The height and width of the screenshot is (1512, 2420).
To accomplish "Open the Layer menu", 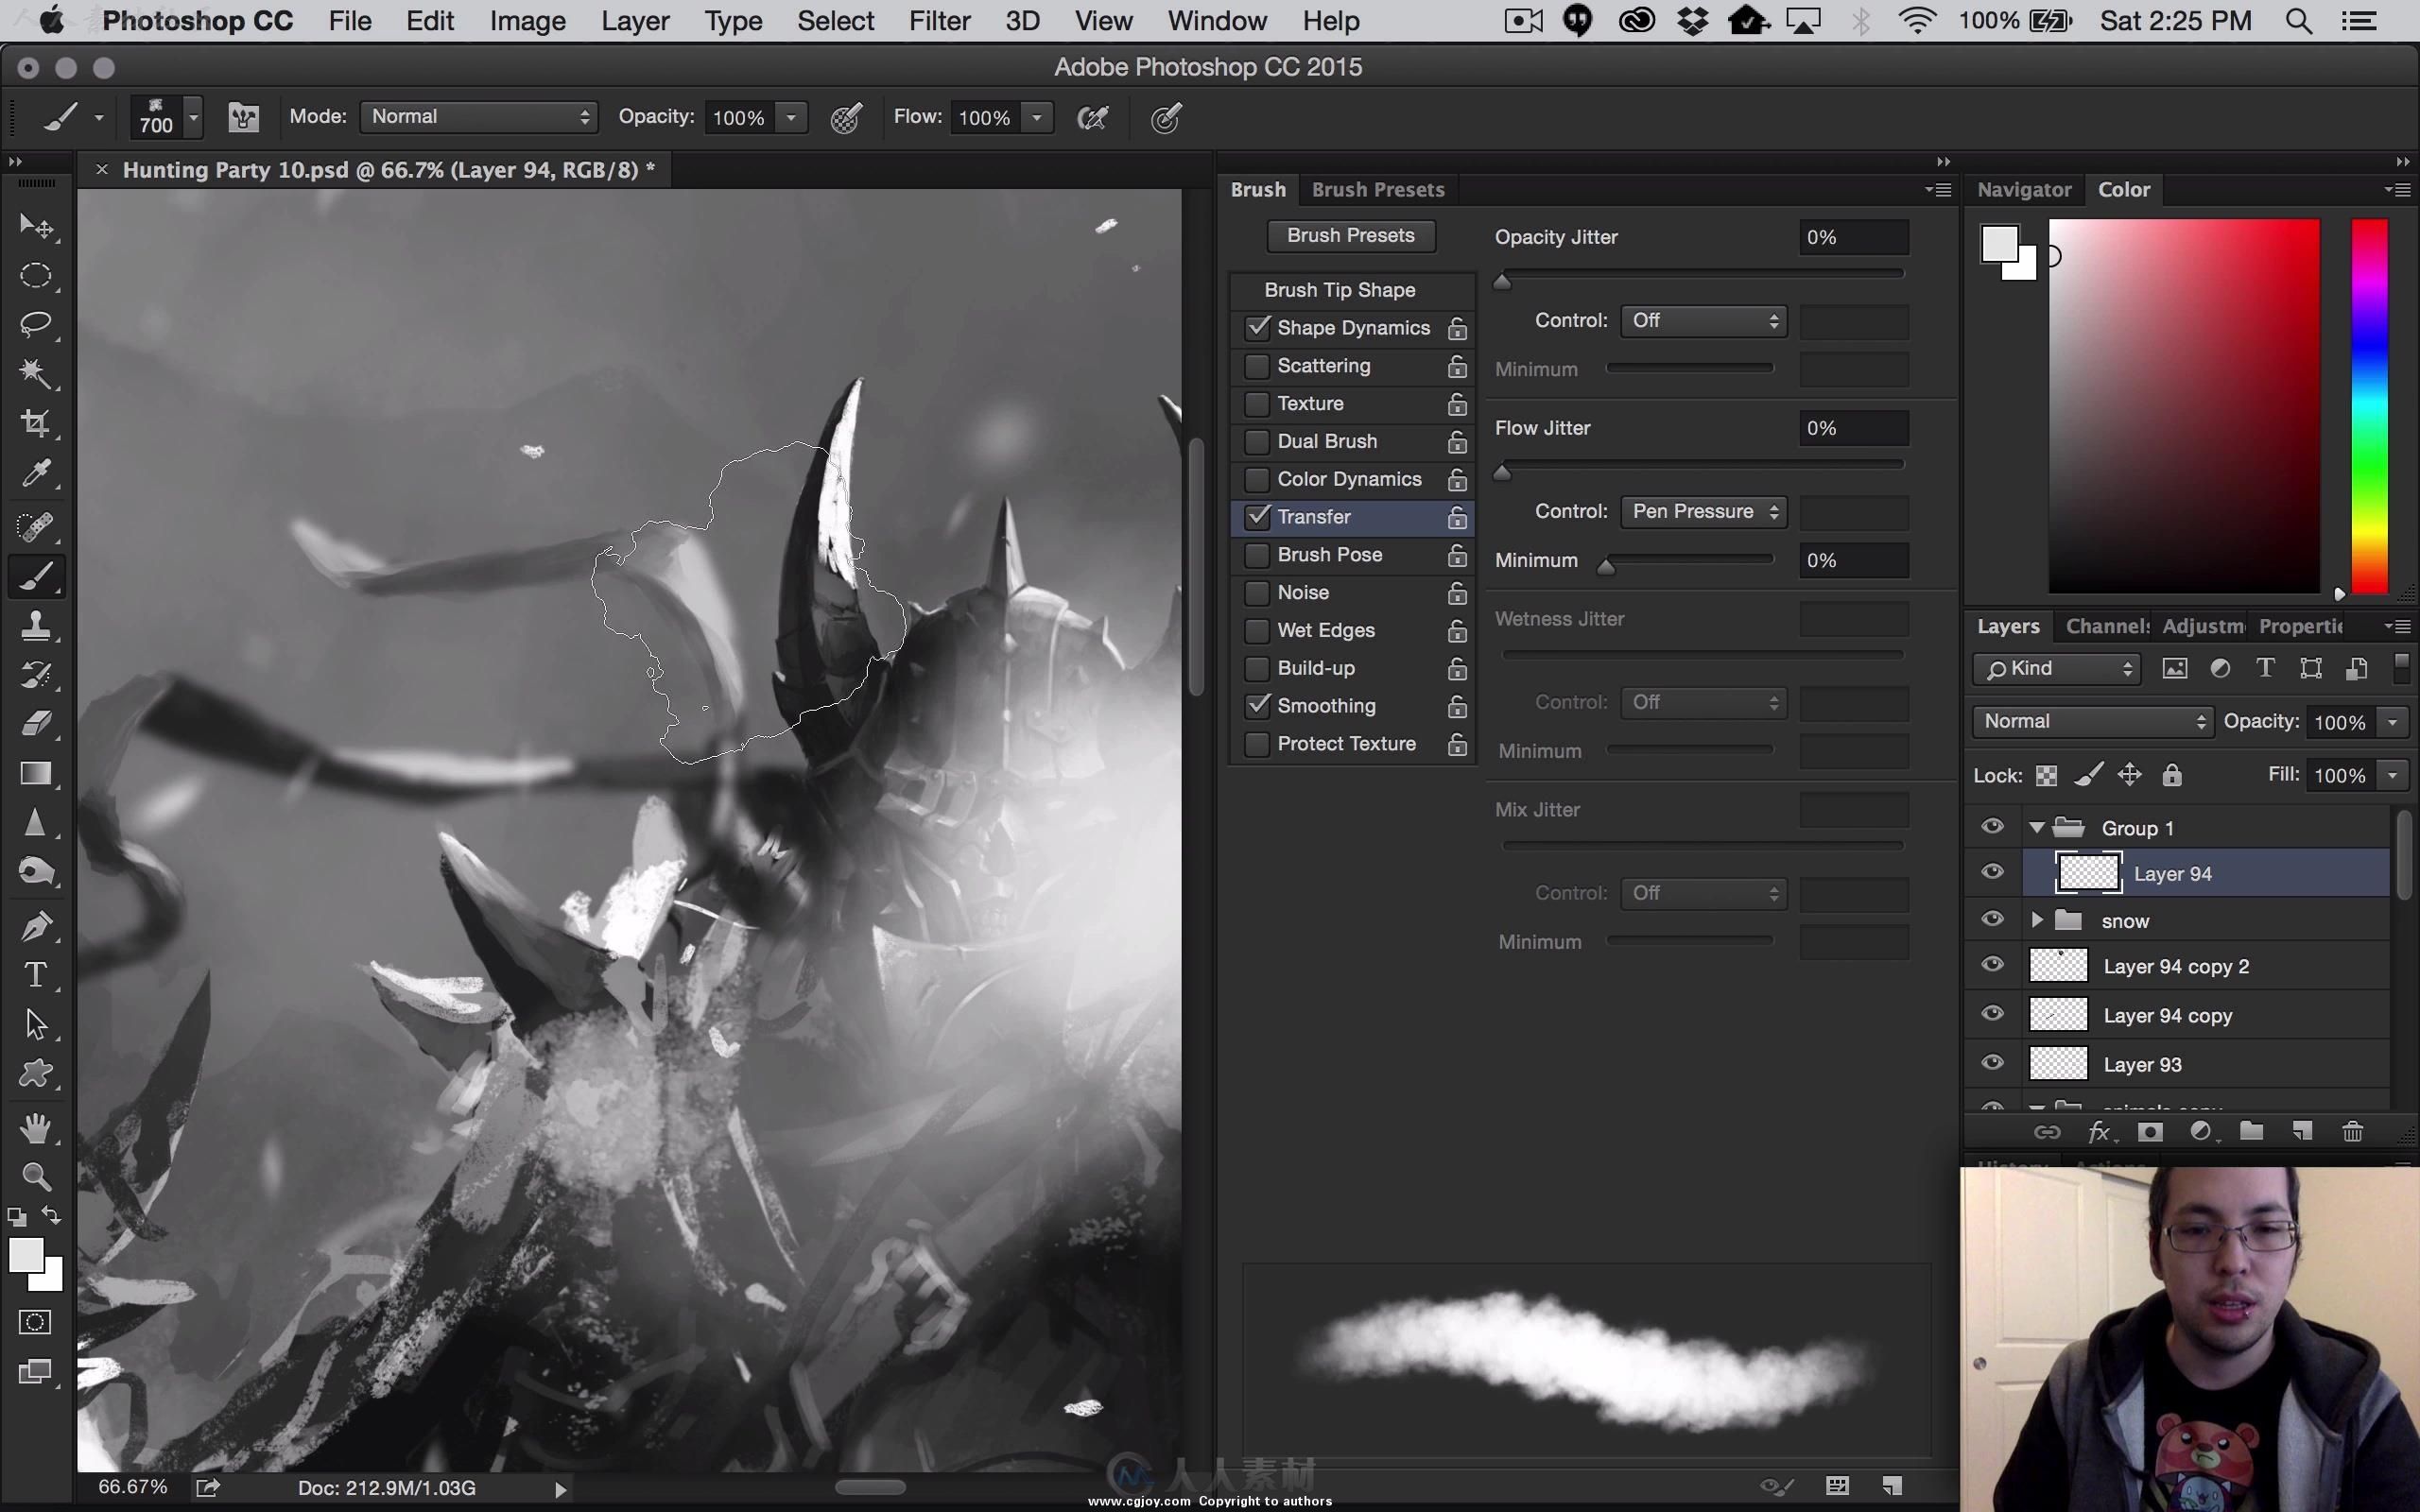I will tap(635, 21).
